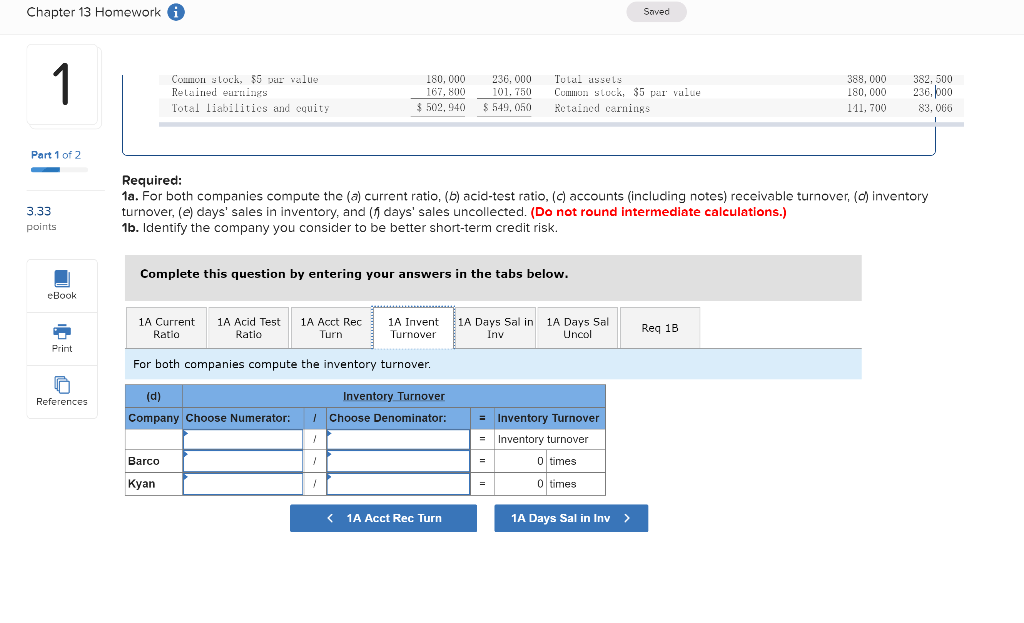This screenshot has height=623, width=1024.
Task: Open the References icon
Action: tap(62, 385)
